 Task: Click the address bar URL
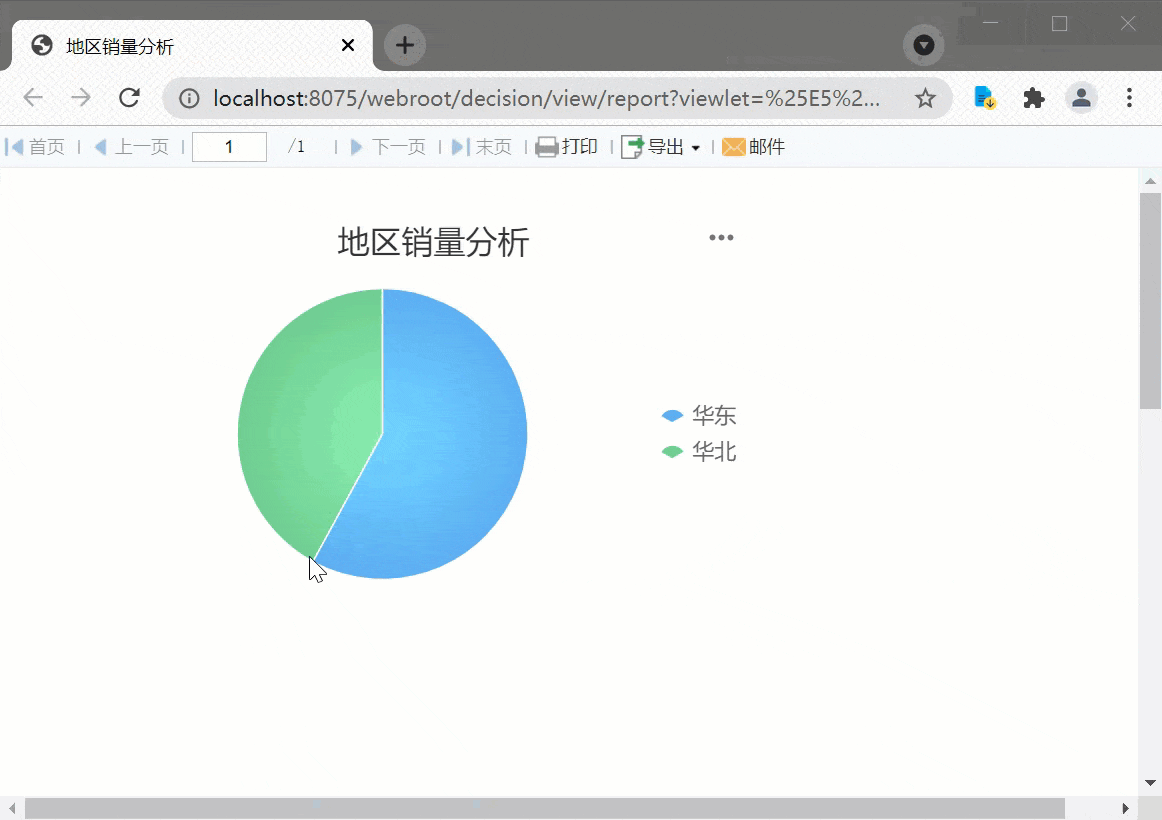(x=547, y=98)
